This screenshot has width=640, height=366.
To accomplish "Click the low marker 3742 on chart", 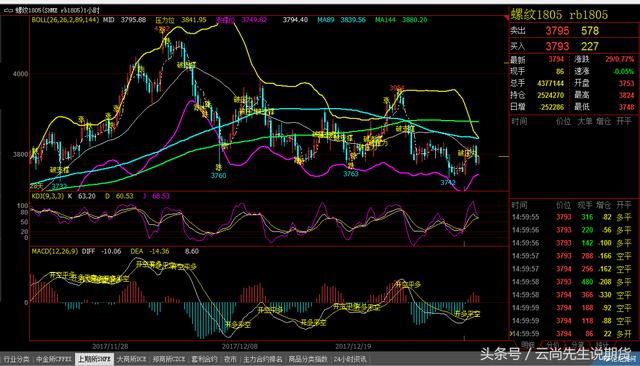I will click(448, 183).
